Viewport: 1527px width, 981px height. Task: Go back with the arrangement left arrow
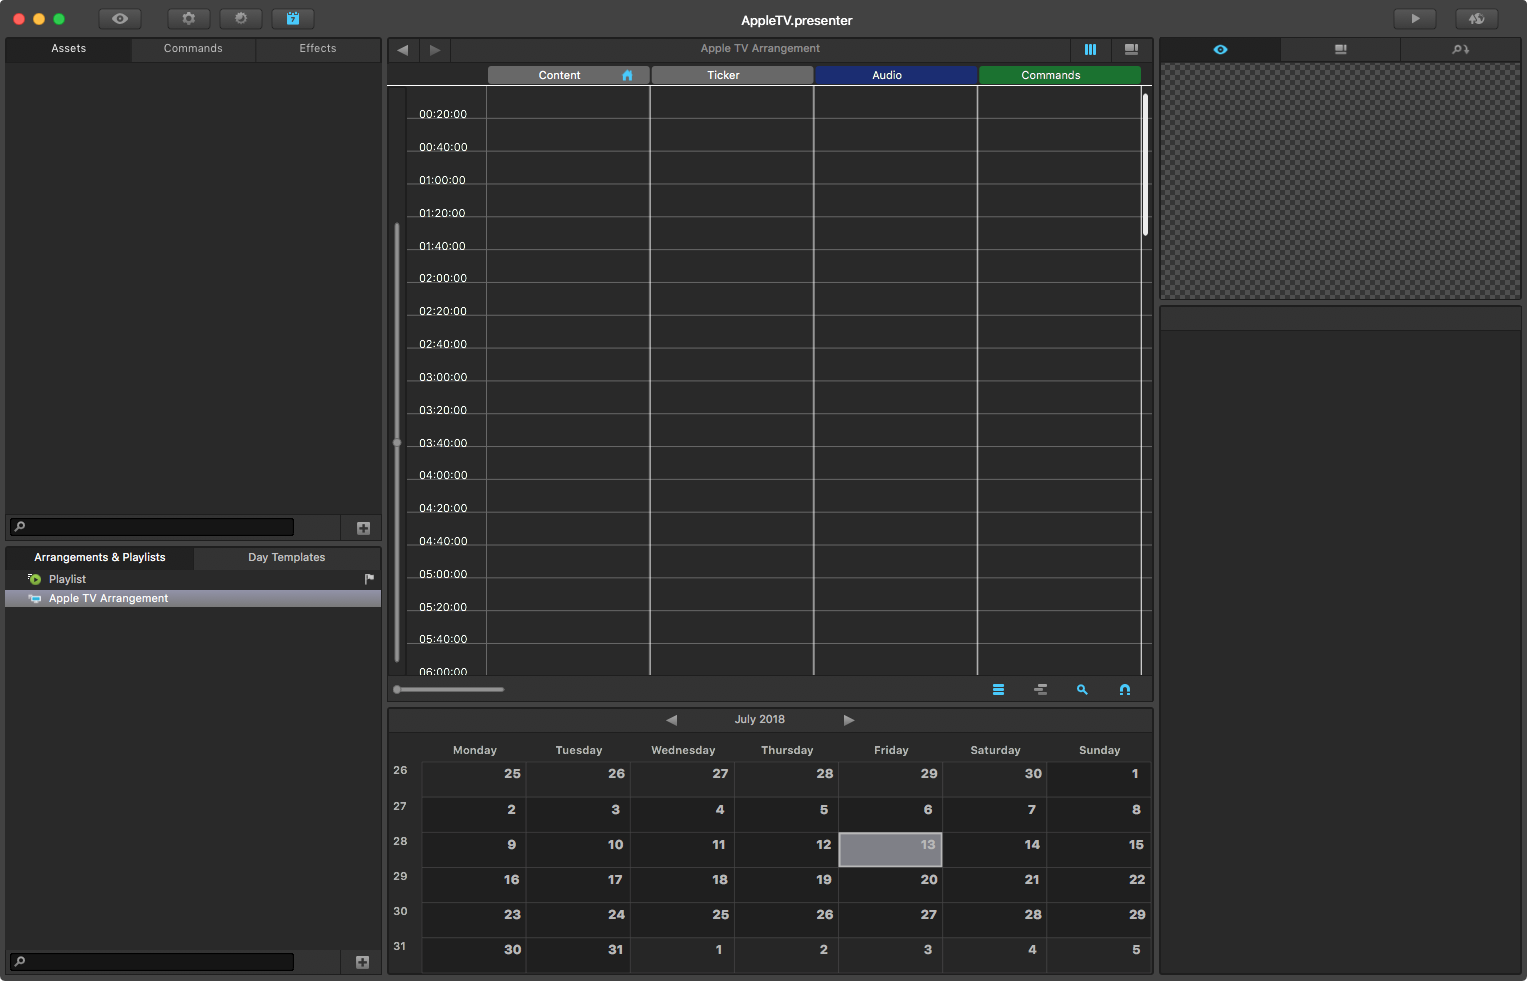[x=402, y=49]
